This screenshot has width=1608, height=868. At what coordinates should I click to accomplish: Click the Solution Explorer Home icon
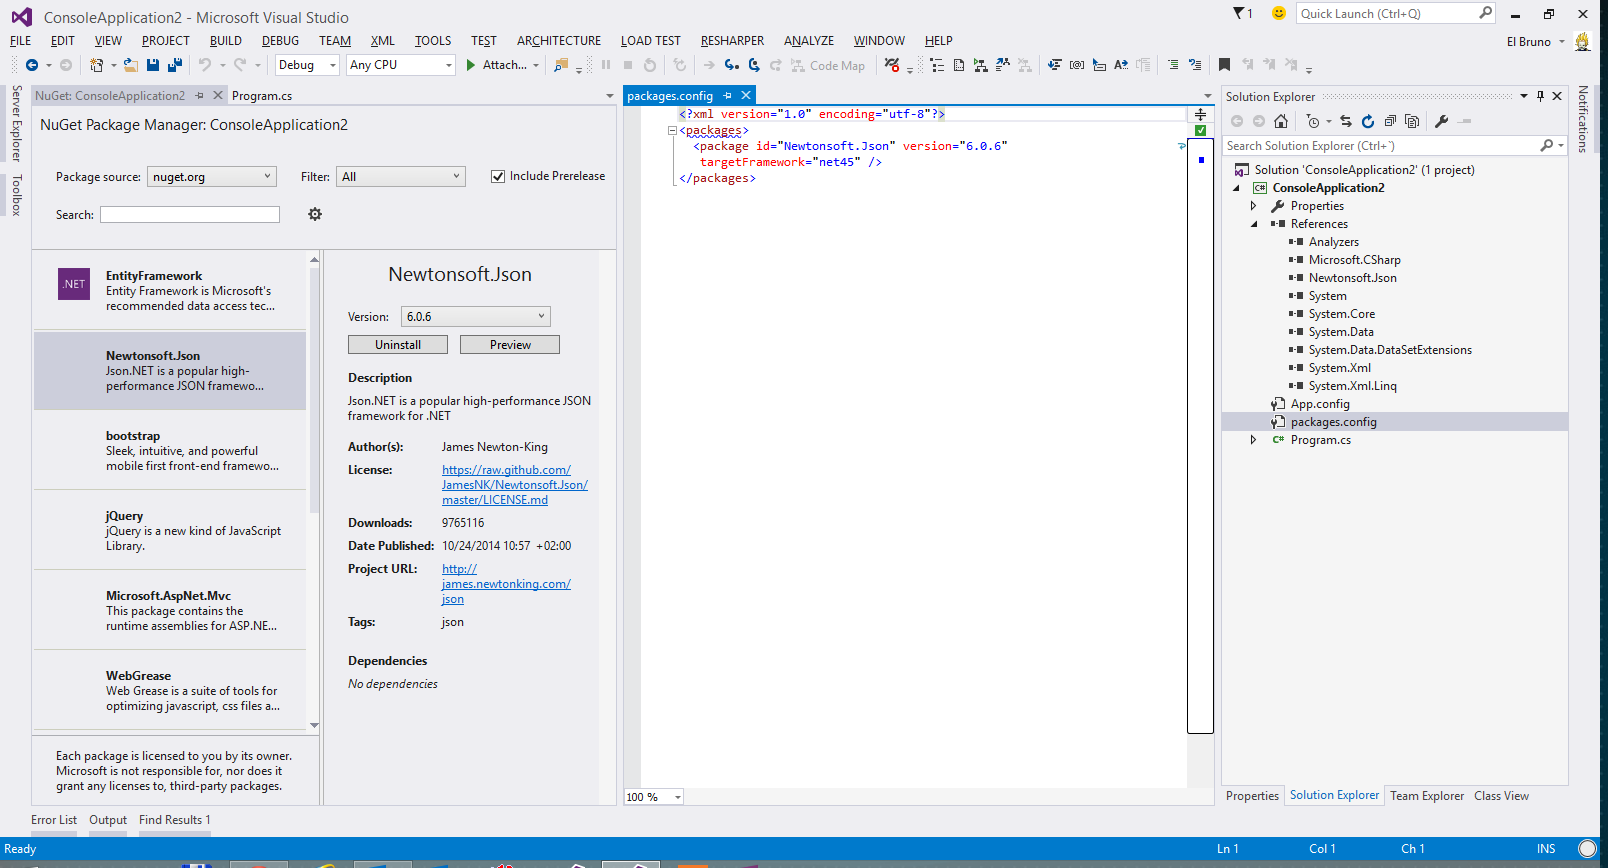pyautogui.click(x=1280, y=121)
